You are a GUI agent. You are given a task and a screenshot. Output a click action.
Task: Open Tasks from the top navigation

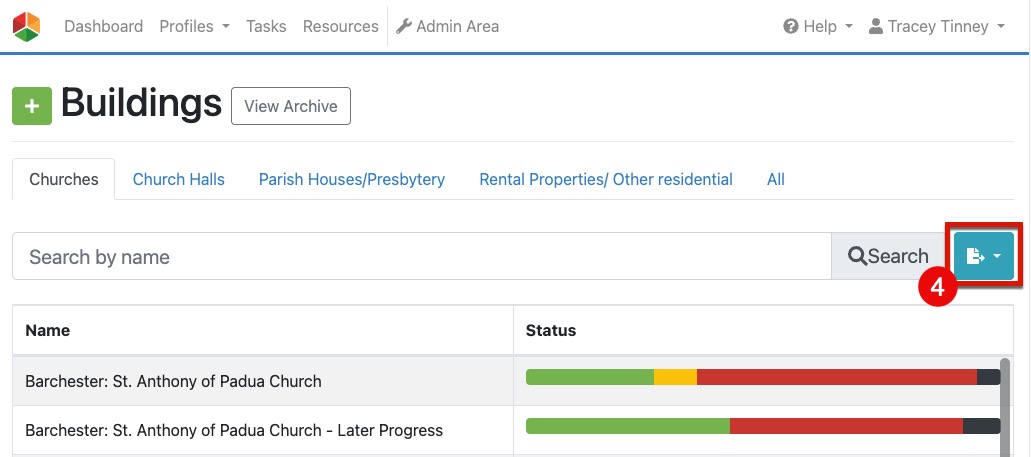click(266, 27)
